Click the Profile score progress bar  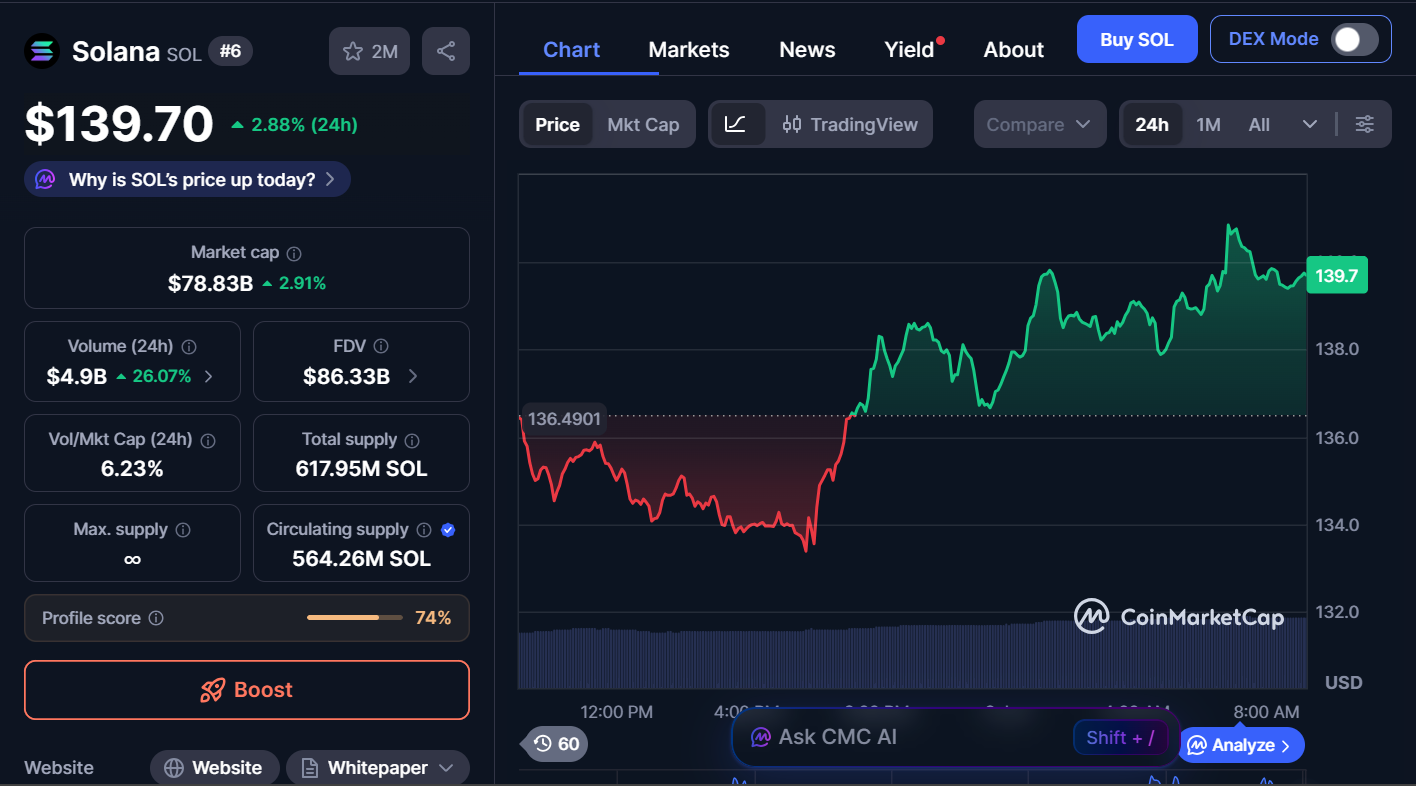(x=354, y=617)
